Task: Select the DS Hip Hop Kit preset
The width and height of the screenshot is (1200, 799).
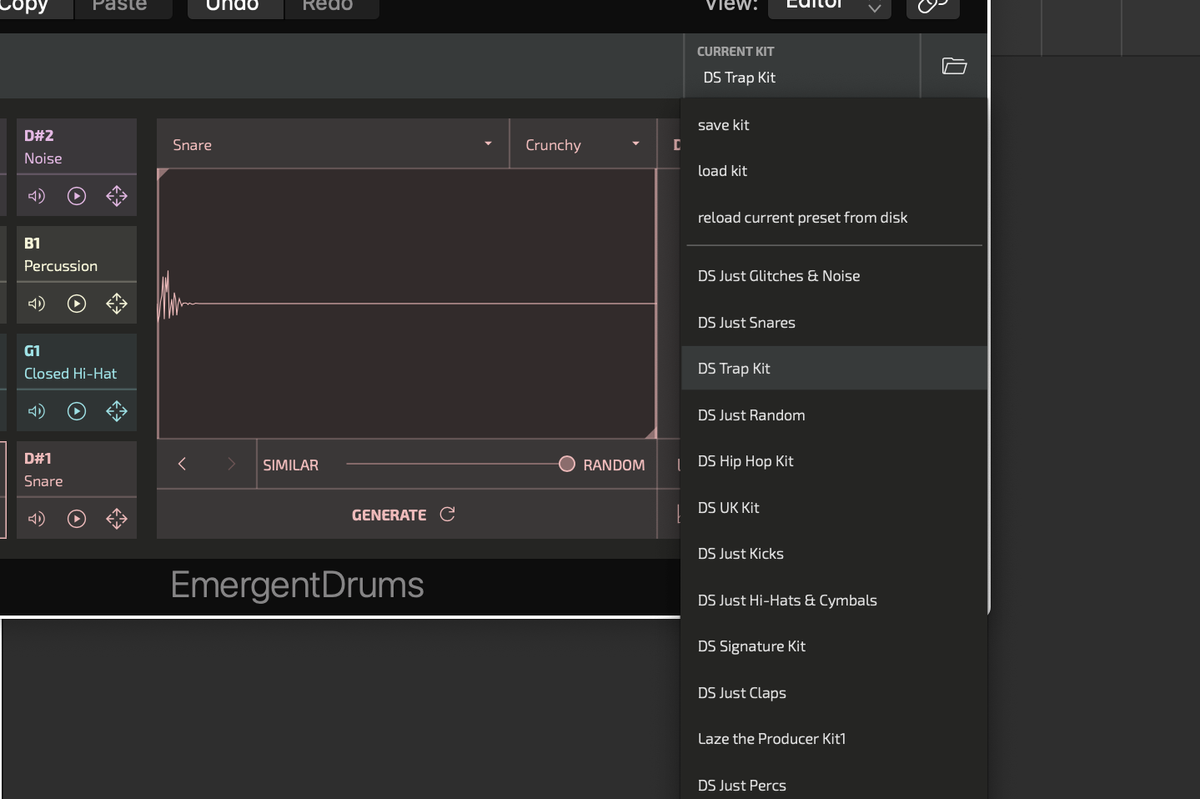Action: tap(745, 461)
